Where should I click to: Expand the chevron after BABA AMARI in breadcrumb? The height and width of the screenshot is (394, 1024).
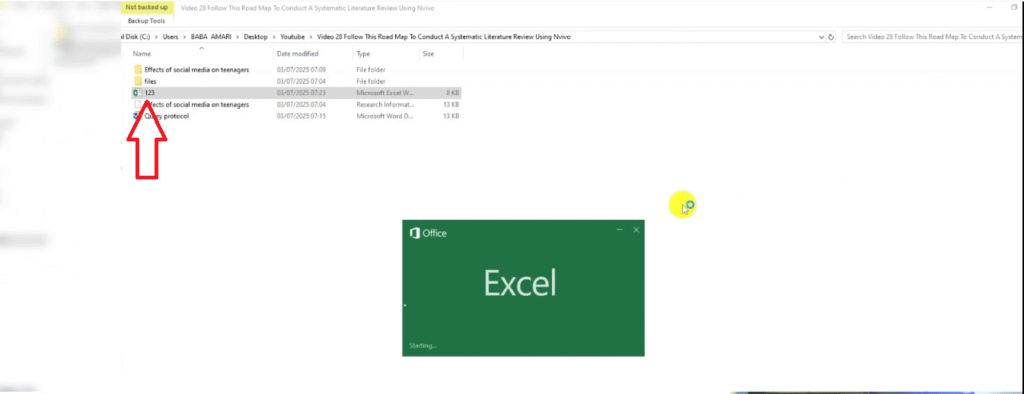[238, 37]
